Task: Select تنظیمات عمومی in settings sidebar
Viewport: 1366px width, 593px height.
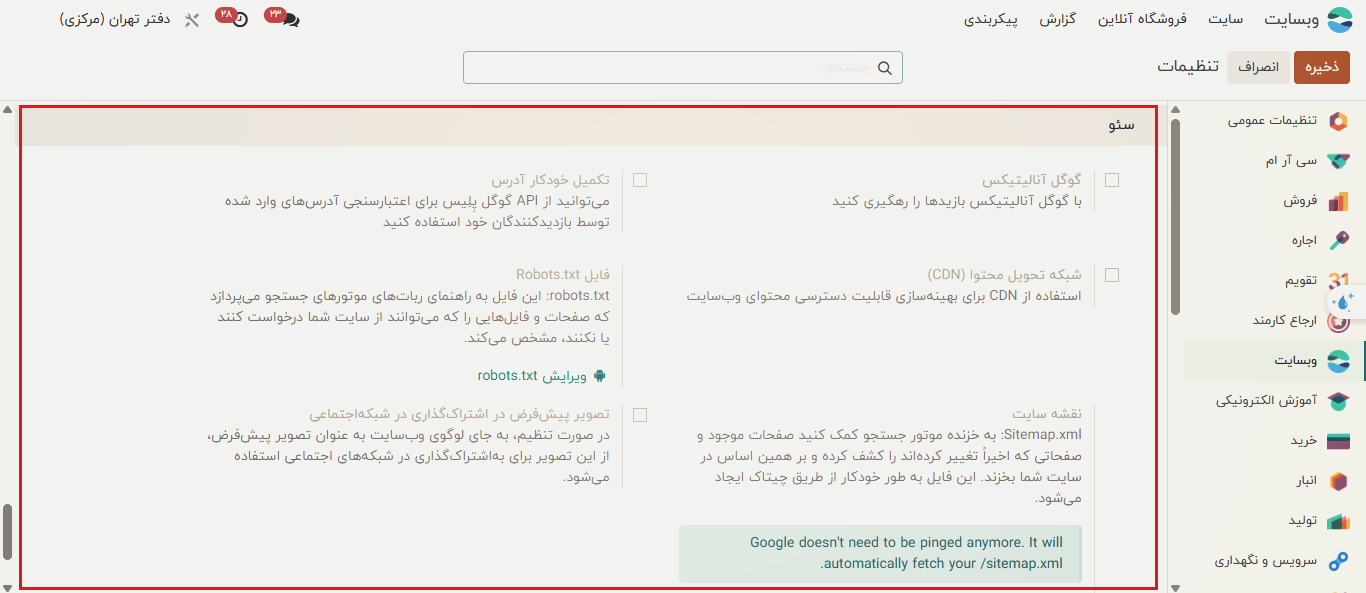Action: click(x=1273, y=121)
